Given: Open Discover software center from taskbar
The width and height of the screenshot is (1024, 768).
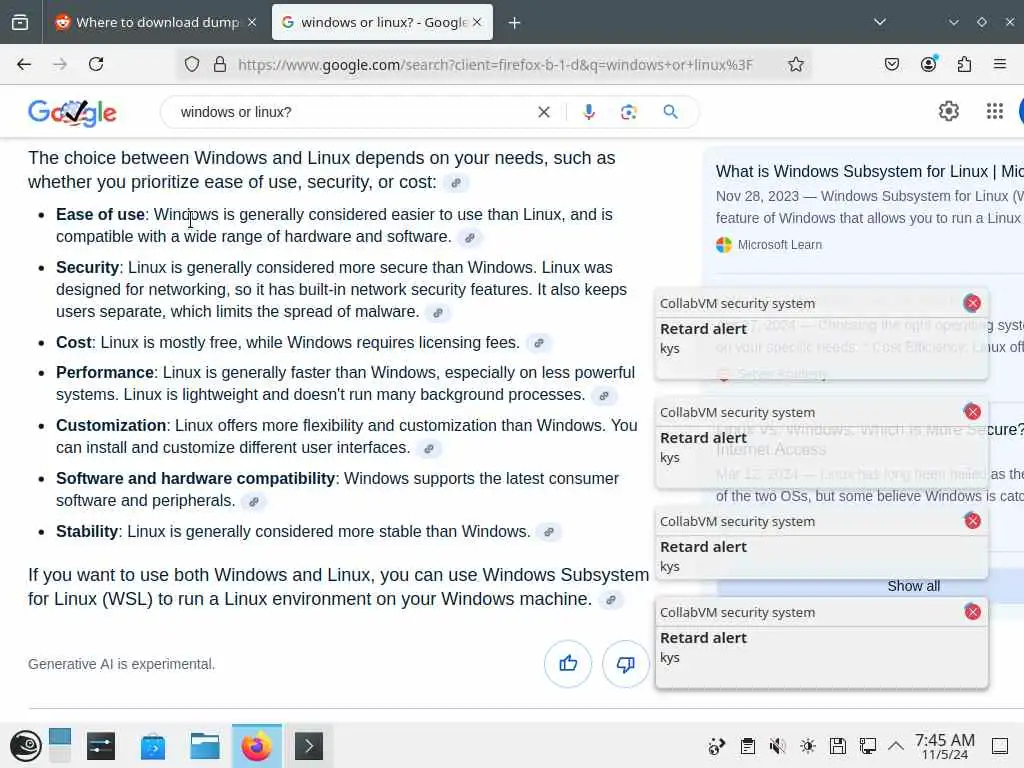Looking at the screenshot, I should point(153,746).
